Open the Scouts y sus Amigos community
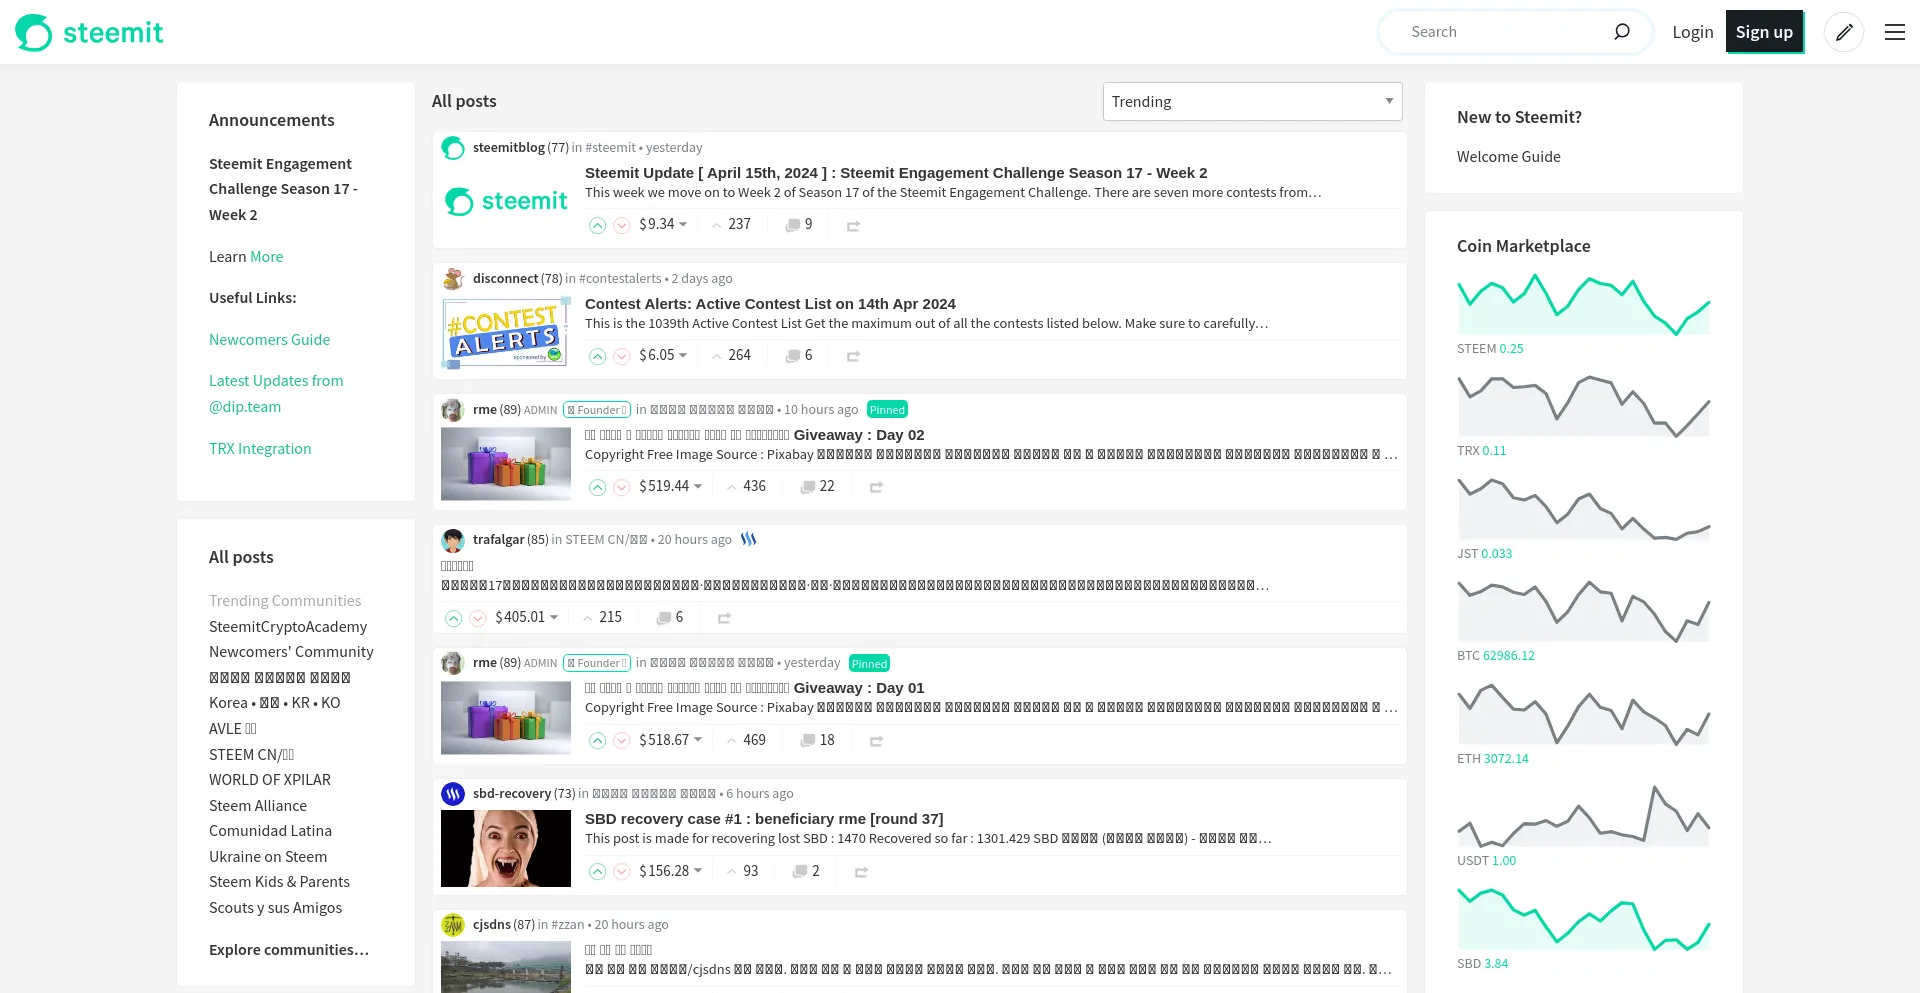Viewport: 1920px width, 993px height. [x=275, y=908]
